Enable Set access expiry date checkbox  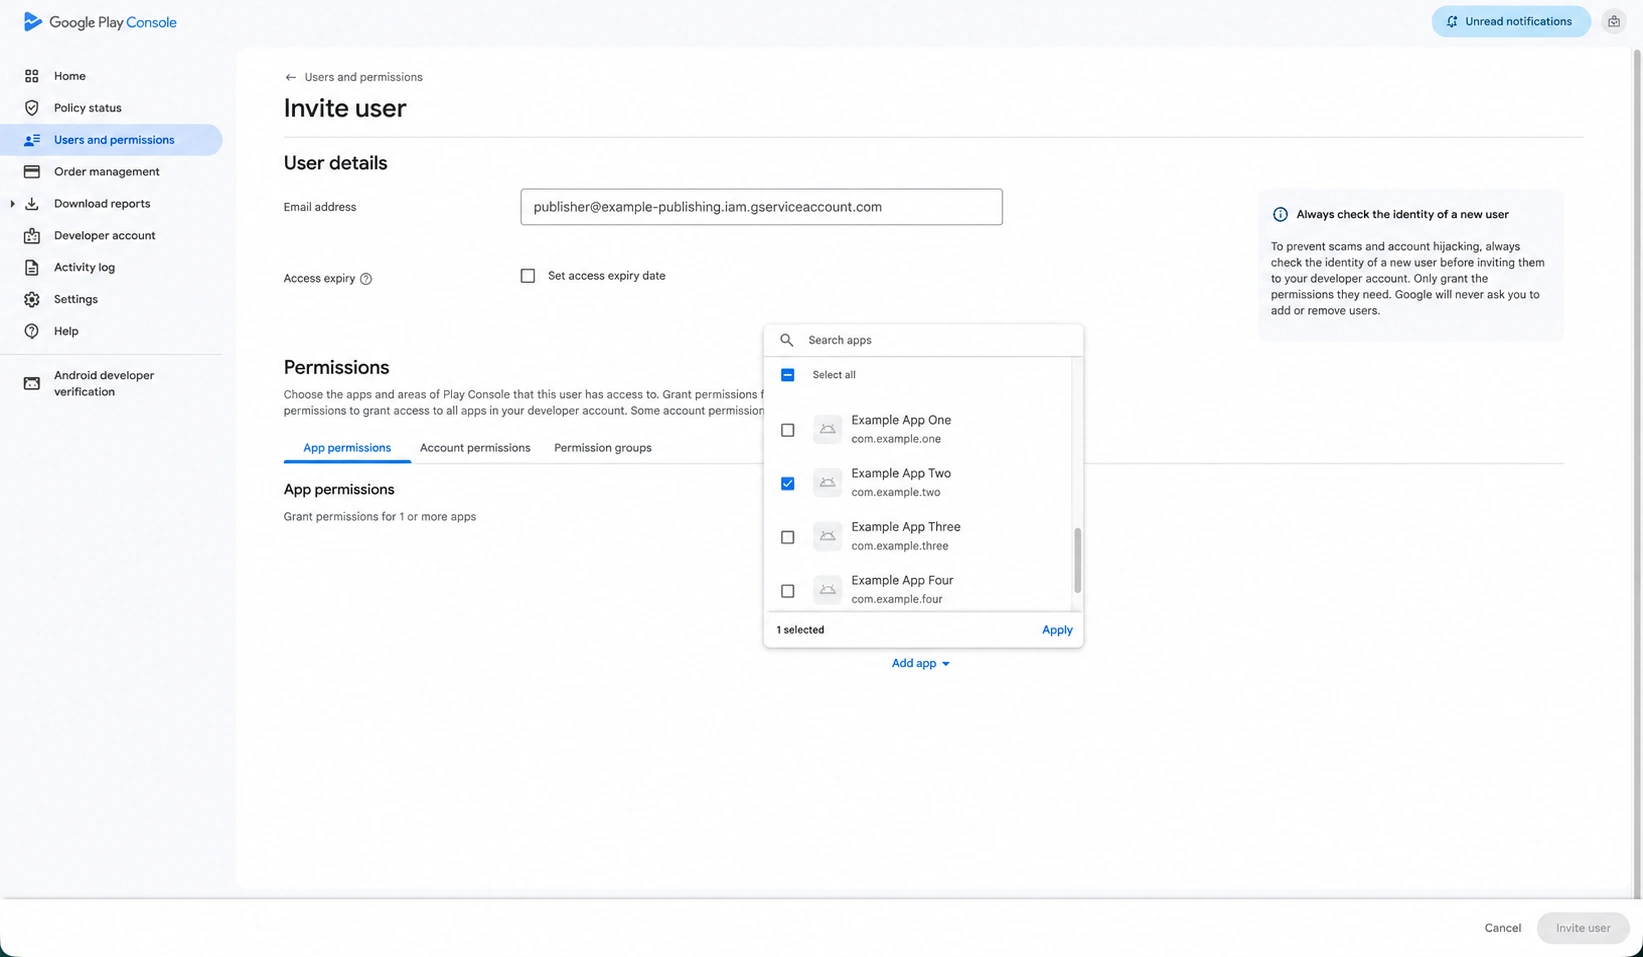point(528,276)
